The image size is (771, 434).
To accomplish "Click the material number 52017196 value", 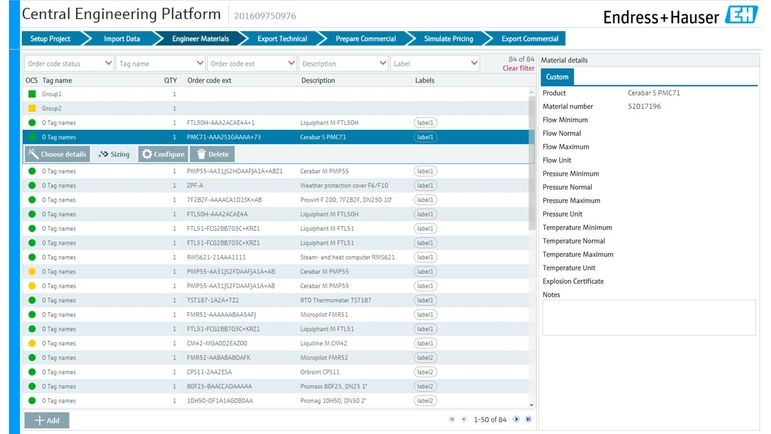I will point(644,106).
